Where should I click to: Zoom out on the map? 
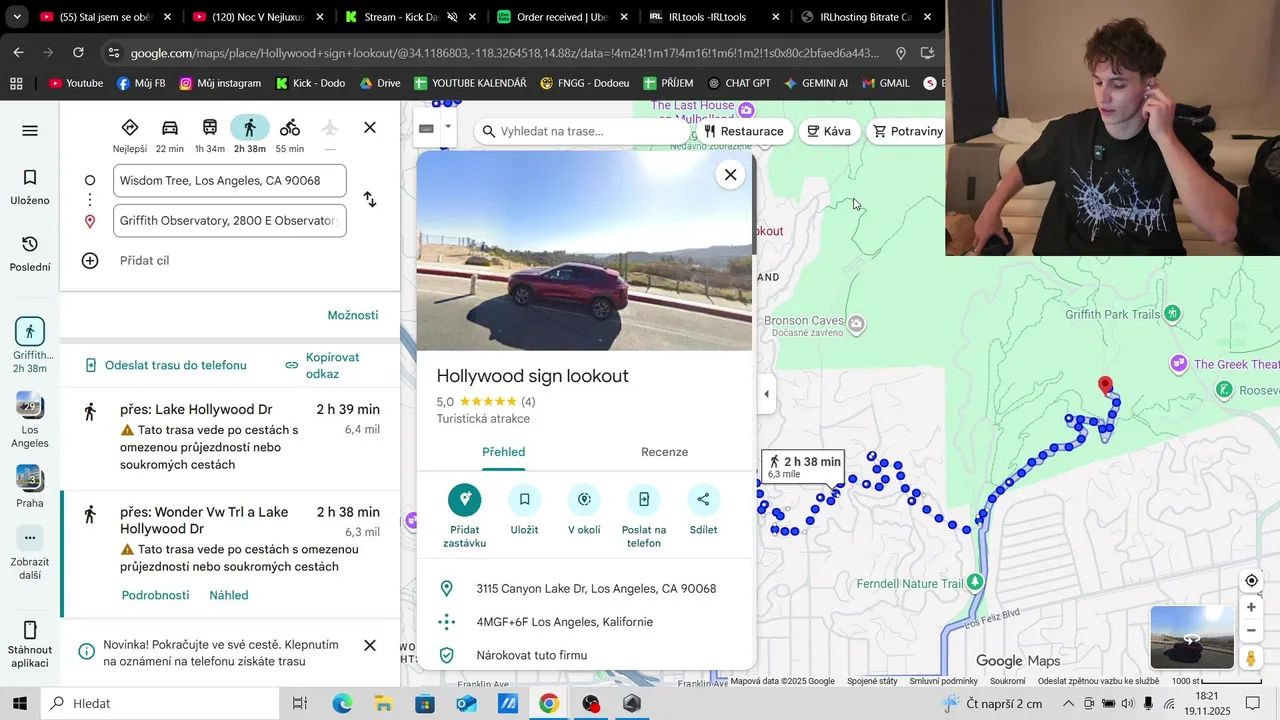pos(1251,631)
